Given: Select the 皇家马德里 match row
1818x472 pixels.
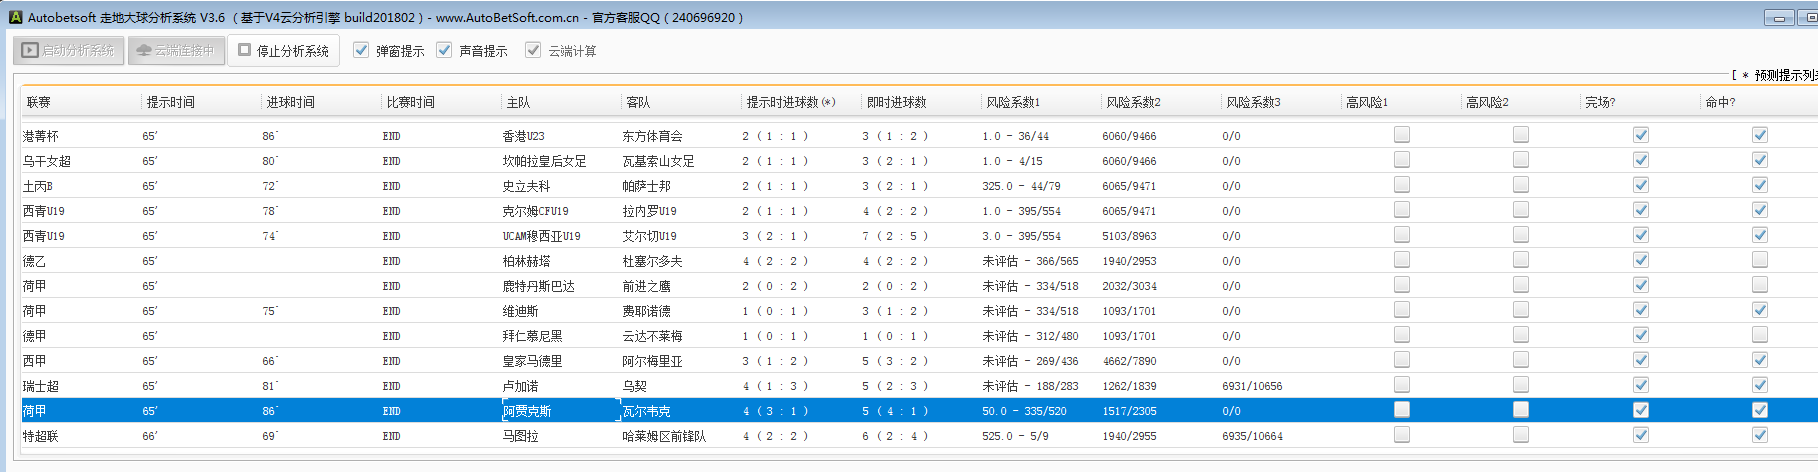Looking at the screenshot, I should (x=532, y=361).
